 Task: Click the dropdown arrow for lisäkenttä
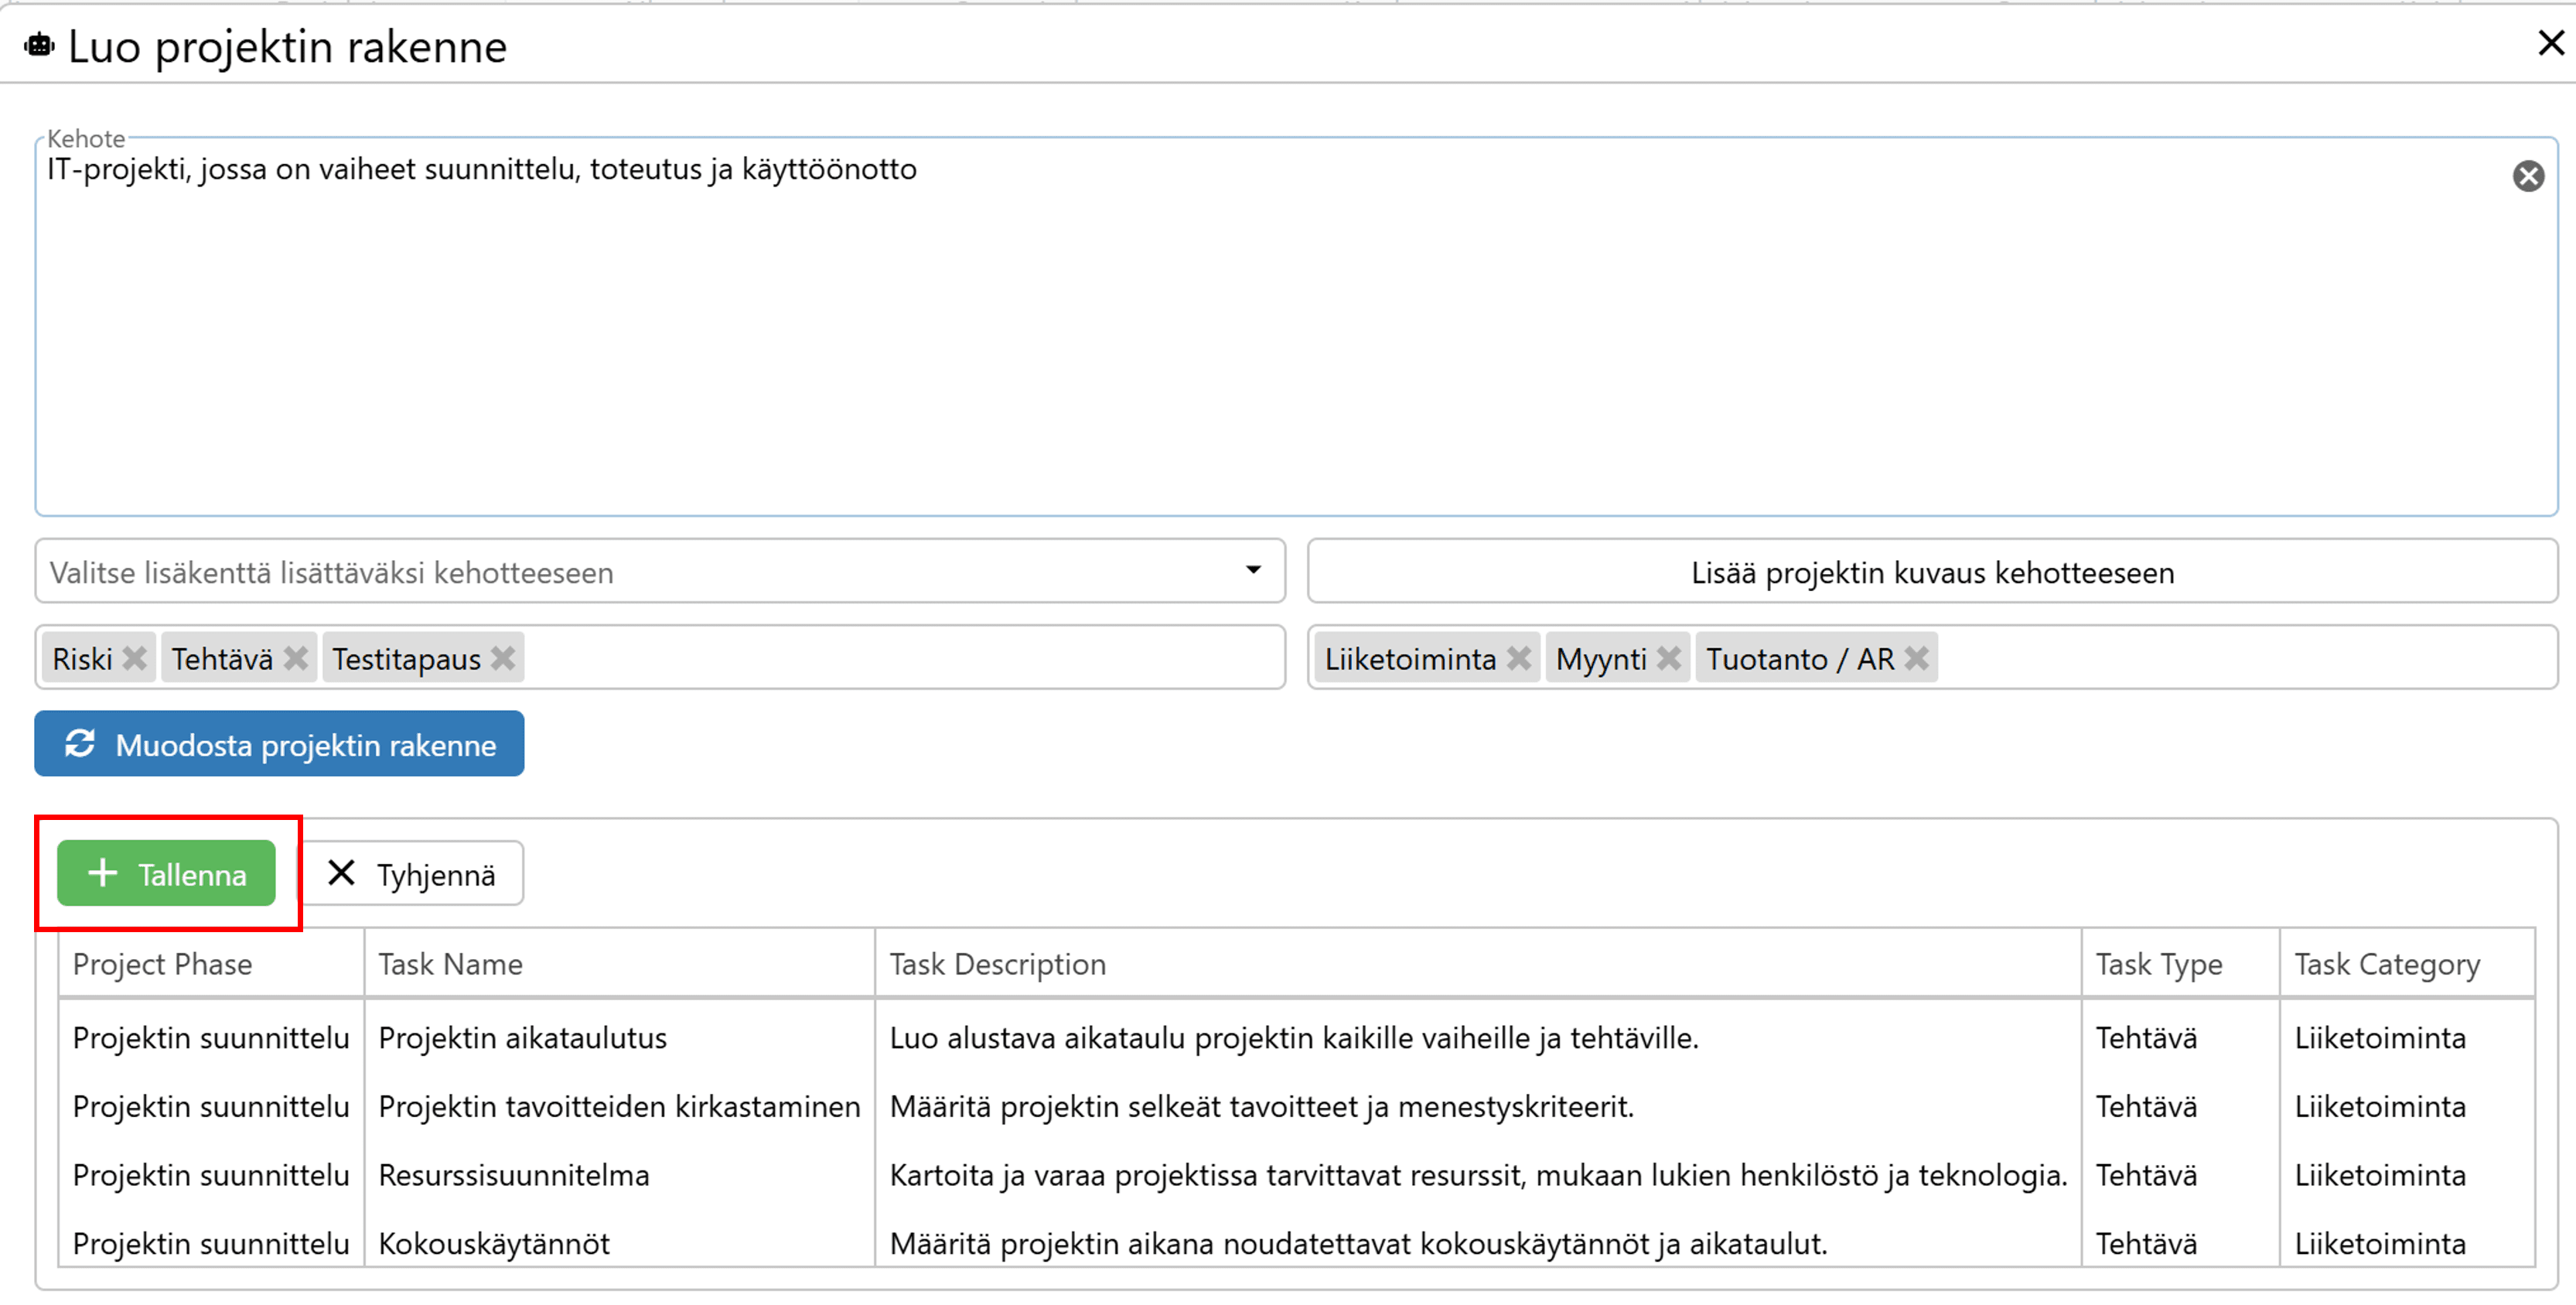(x=1253, y=570)
